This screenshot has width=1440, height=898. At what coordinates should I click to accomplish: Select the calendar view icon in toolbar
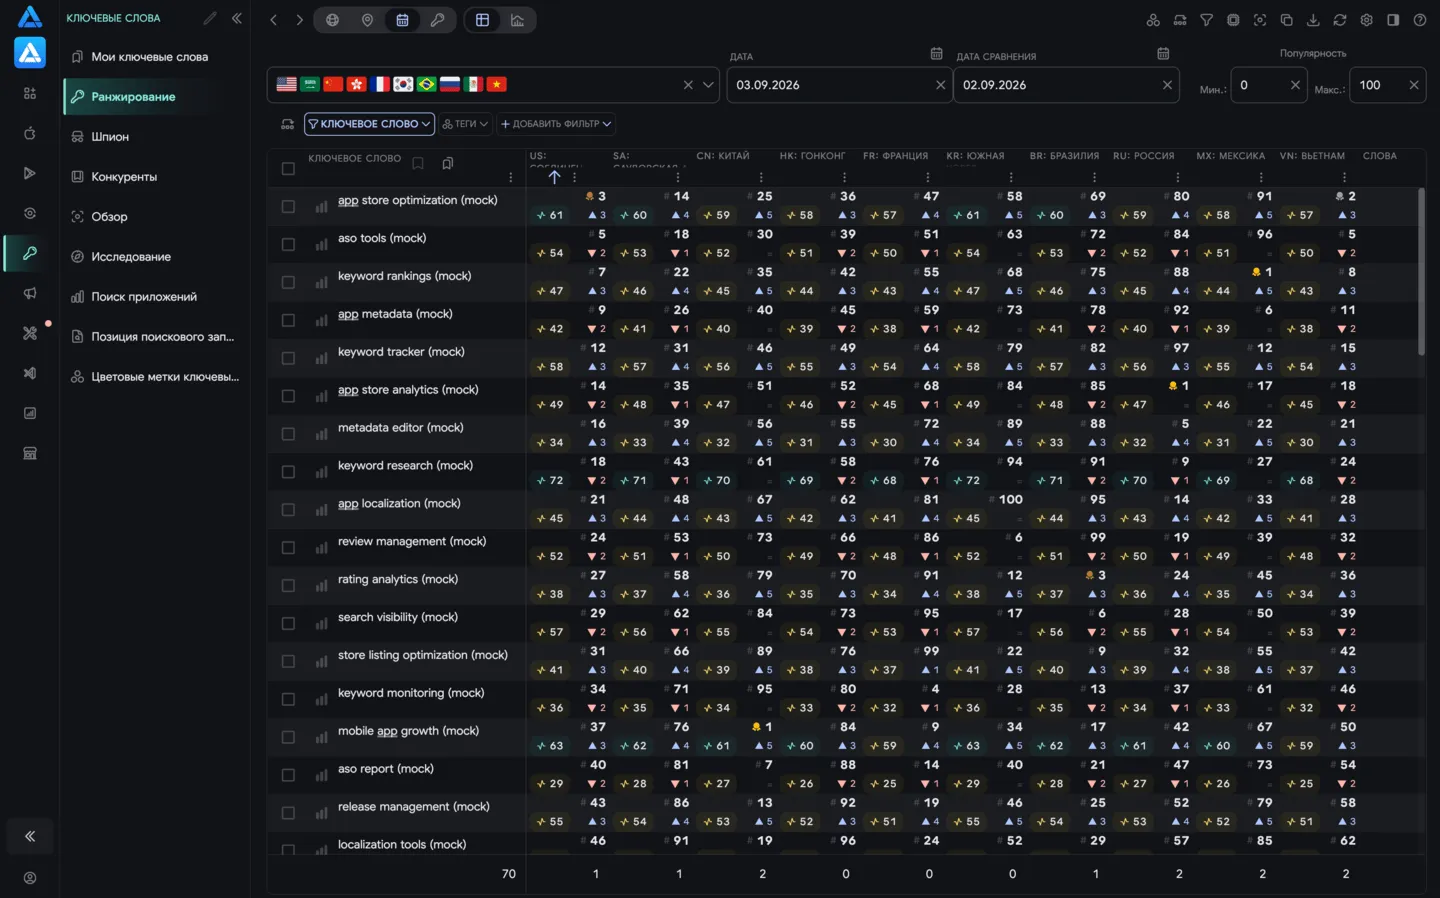[402, 20]
